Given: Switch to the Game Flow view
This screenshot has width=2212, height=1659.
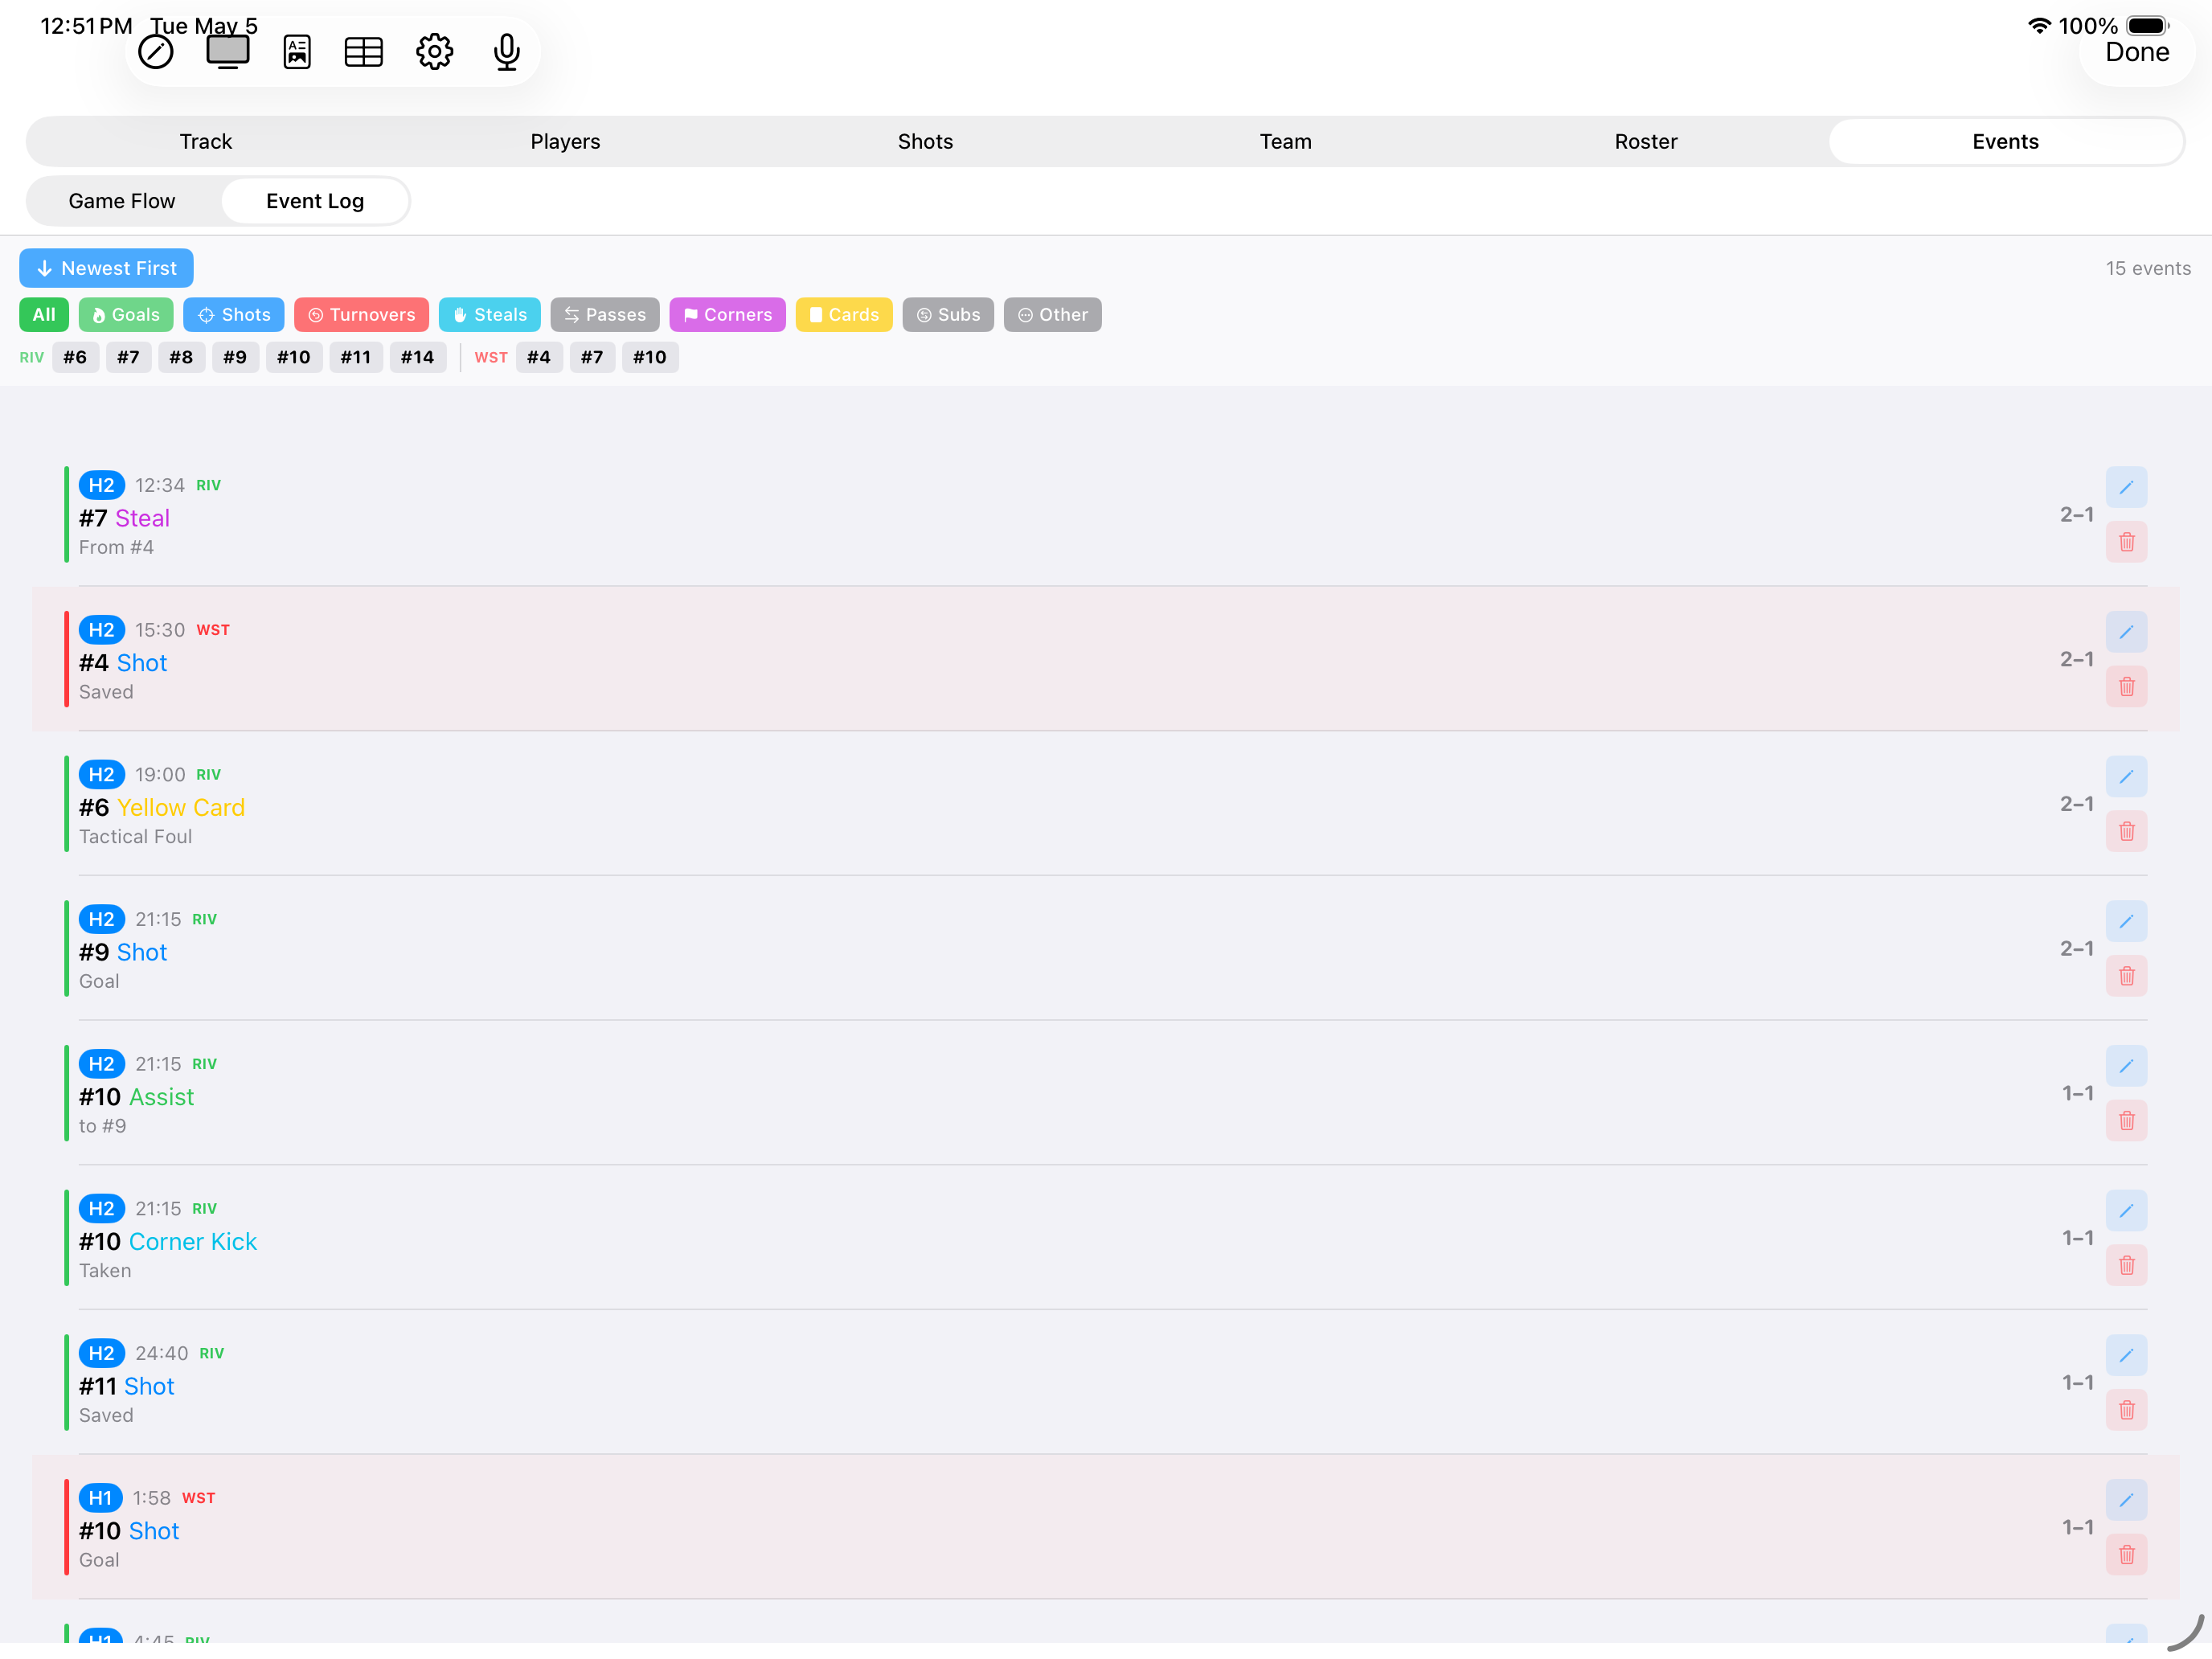Looking at the screenshot, I should tap(122, 201).
